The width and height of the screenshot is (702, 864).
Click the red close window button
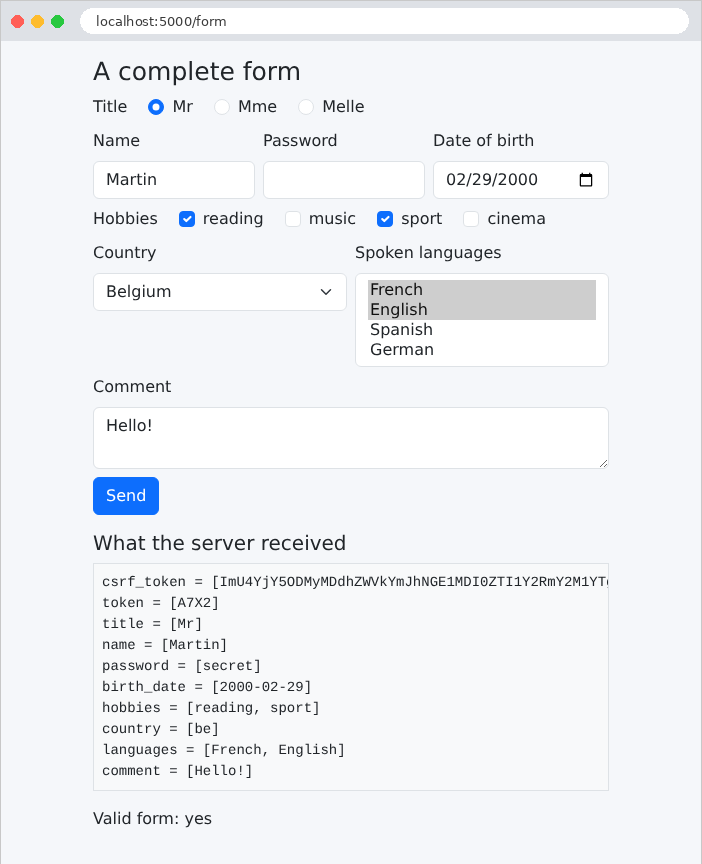(x=18, y=21)
